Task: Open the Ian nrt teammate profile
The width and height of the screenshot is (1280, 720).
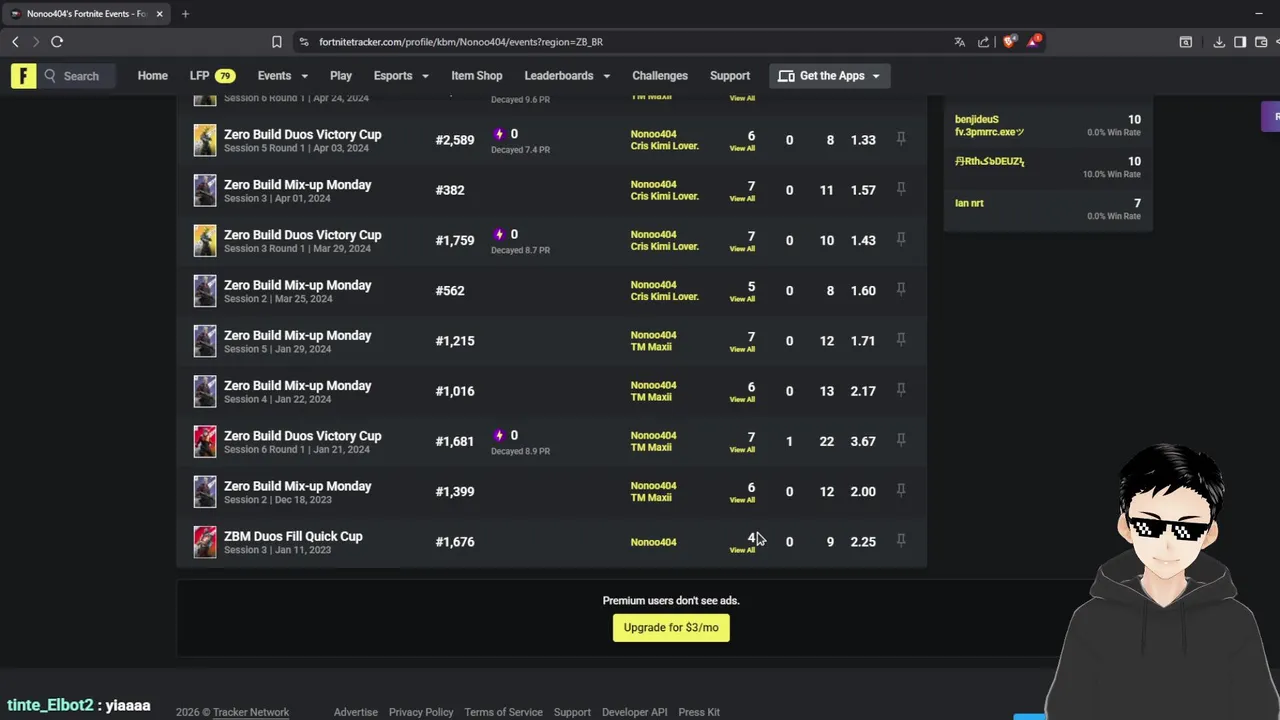Action: pos(969,203)
